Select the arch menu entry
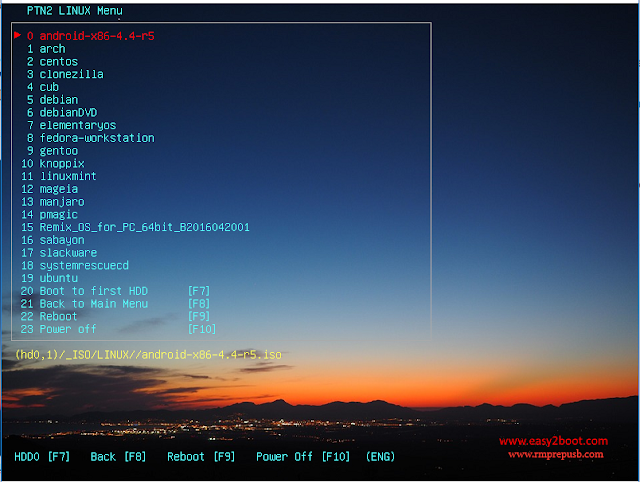This screenshot has height=482, width=640. (x=46, y=49)
